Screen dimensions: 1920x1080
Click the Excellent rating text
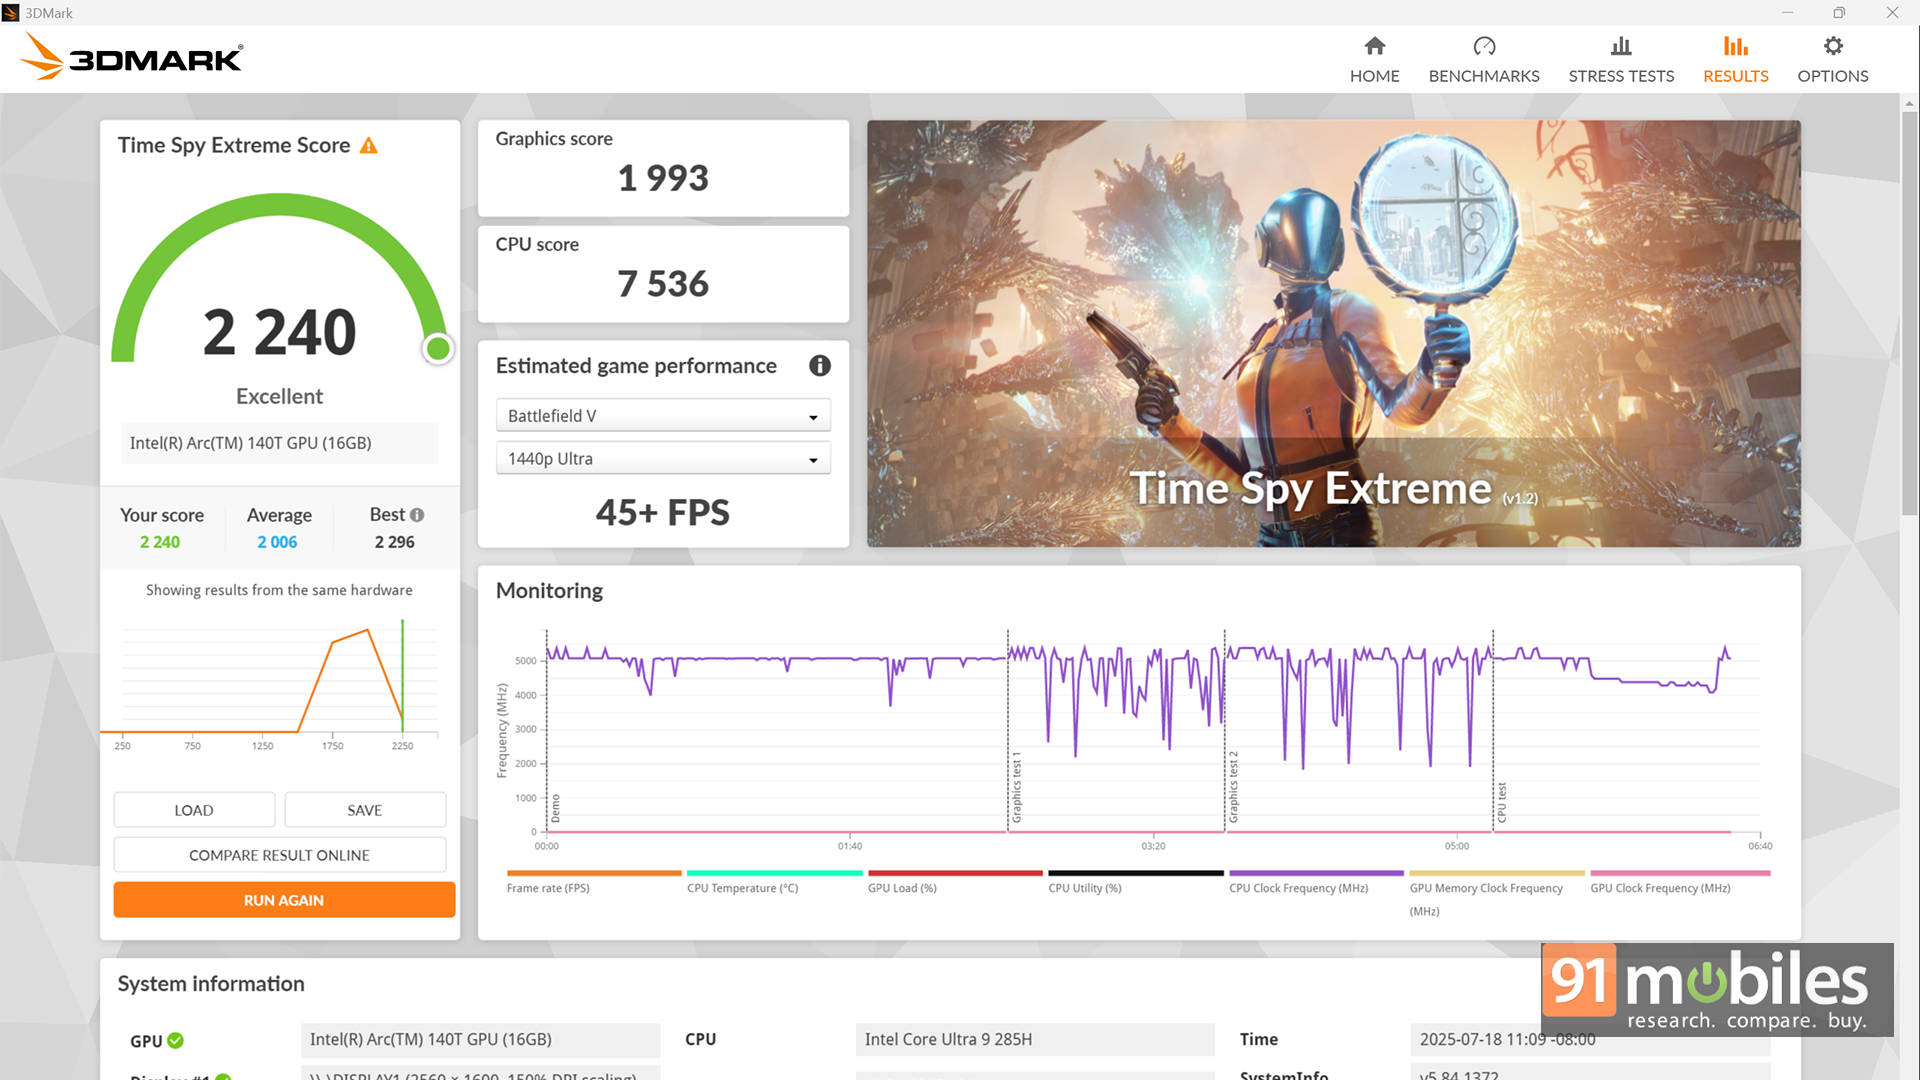click(x=280, y=397)
